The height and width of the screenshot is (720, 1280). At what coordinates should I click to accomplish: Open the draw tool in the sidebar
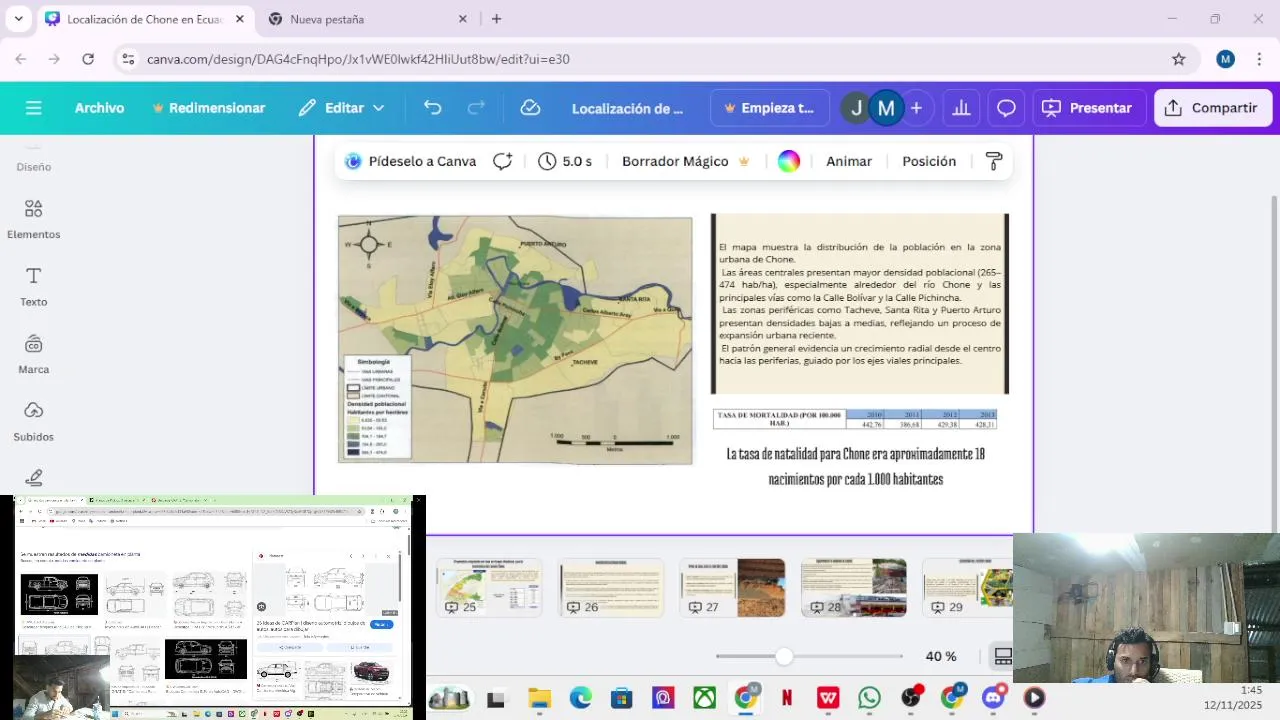[33, 478]
